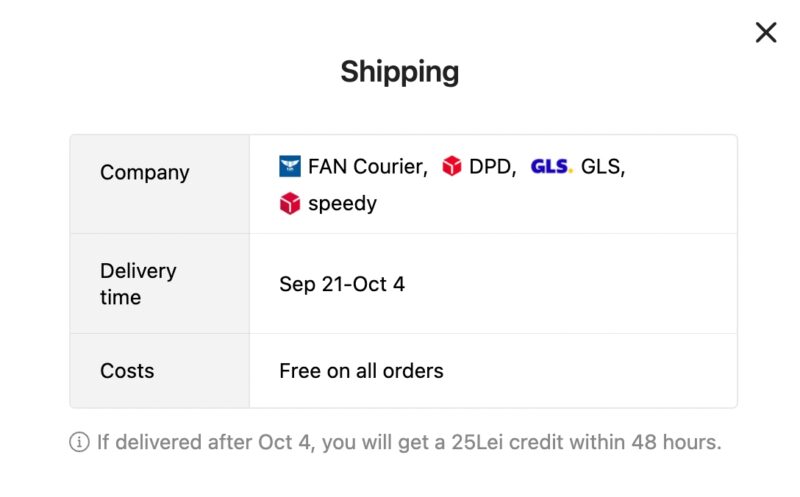800x497 pixels.
Task: Select the FAN Courier company name
Action: (366, 167)
